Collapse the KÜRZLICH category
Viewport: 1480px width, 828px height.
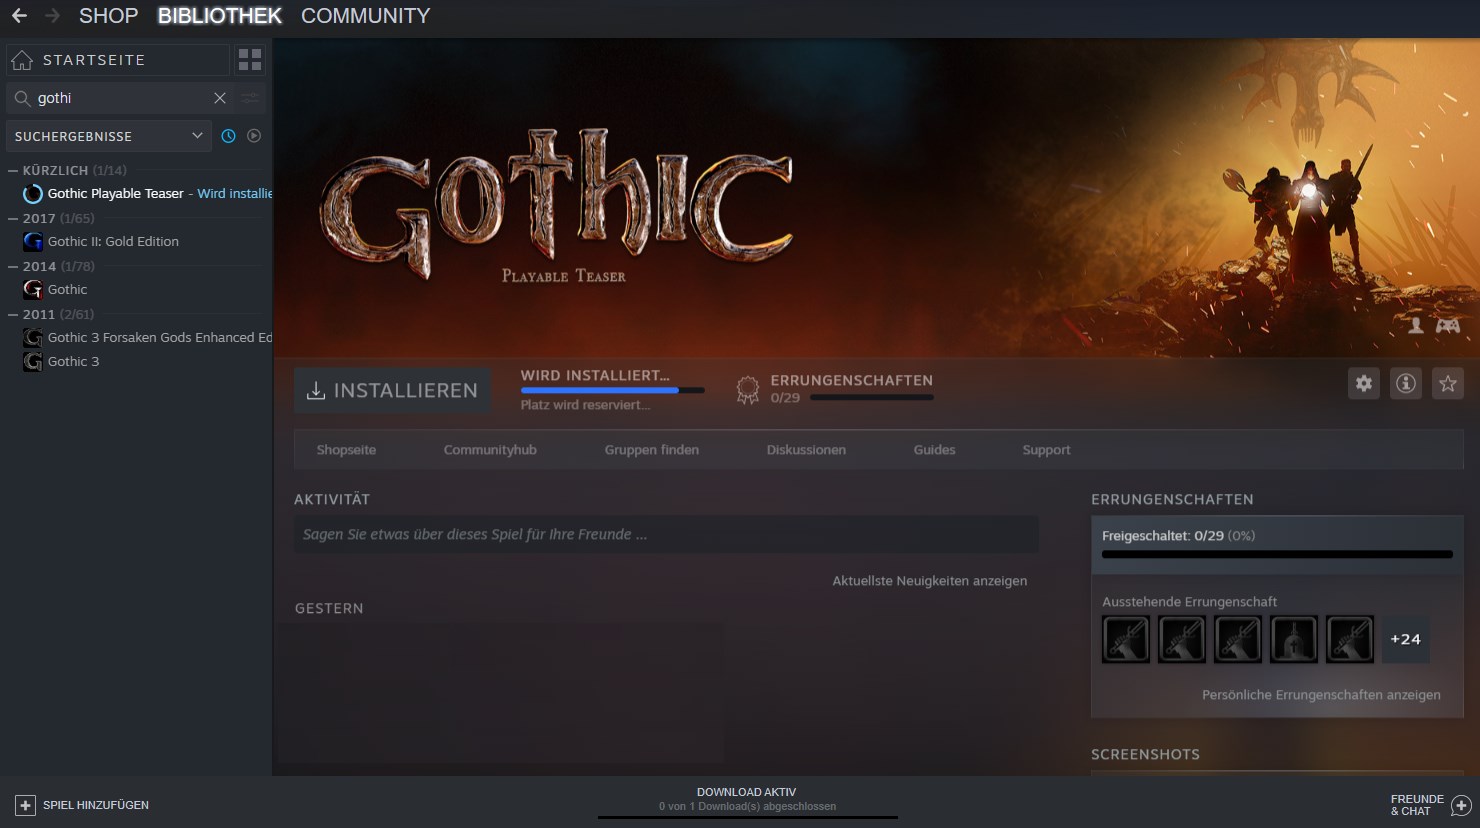click(13, 171)
